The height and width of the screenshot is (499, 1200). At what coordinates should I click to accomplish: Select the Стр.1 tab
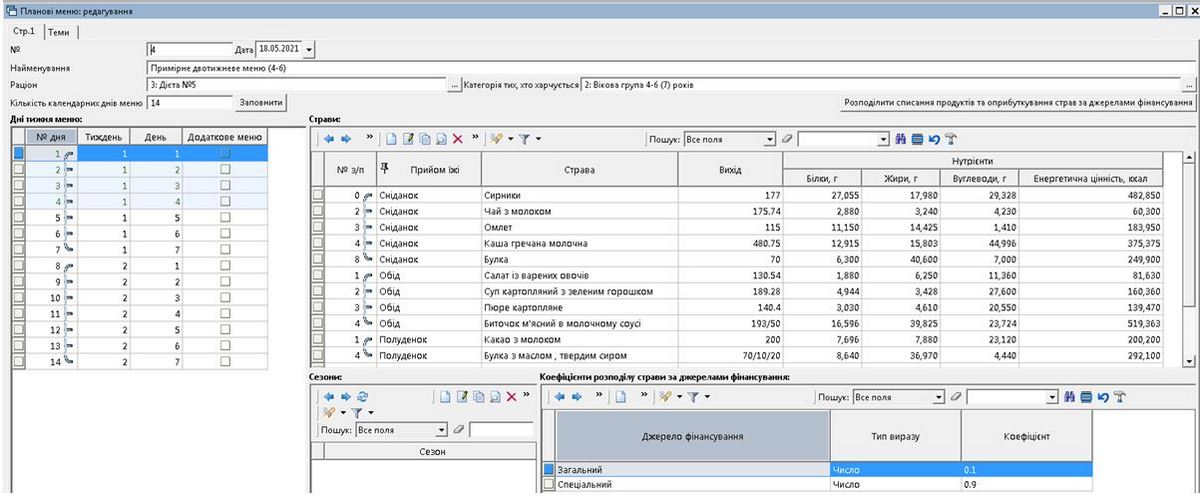25,32
